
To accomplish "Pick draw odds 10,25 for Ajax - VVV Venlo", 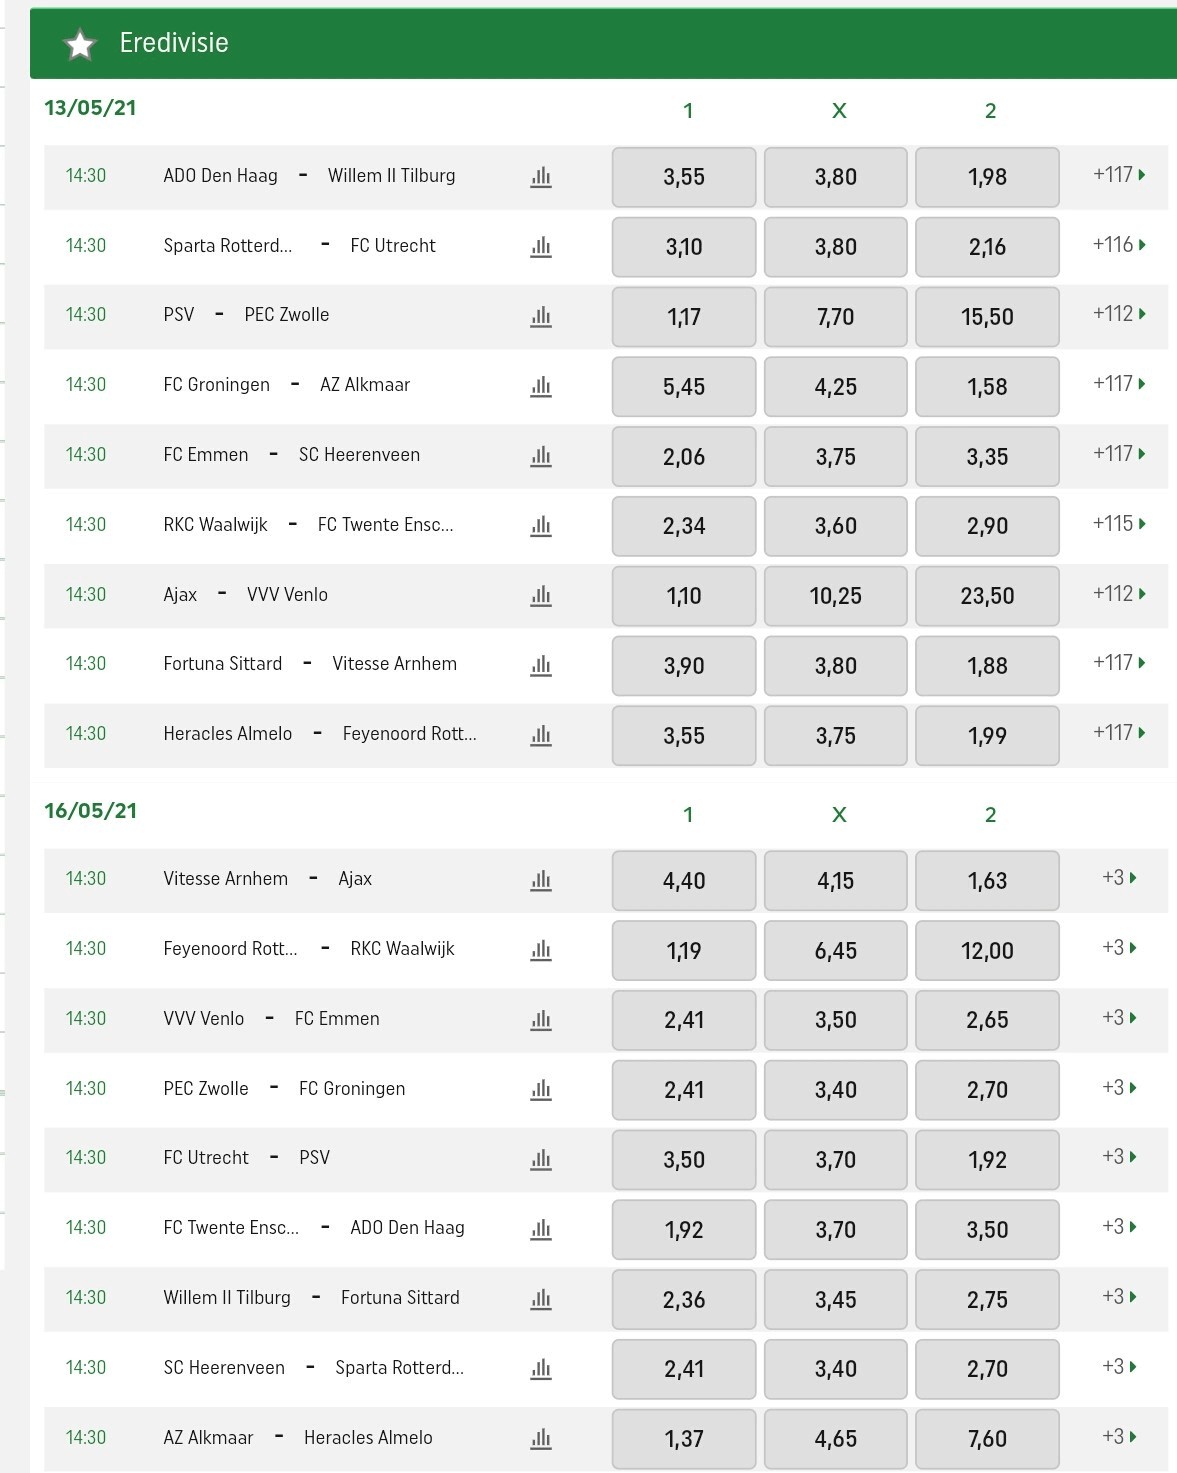I will [835, 596].
